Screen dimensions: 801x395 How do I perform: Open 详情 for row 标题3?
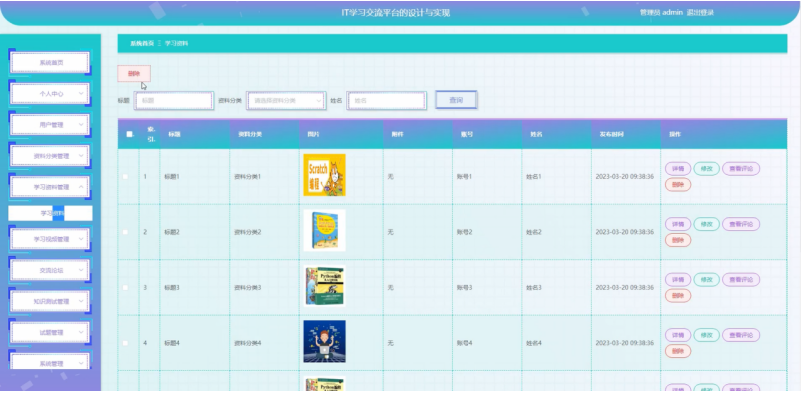coord(678,280)
